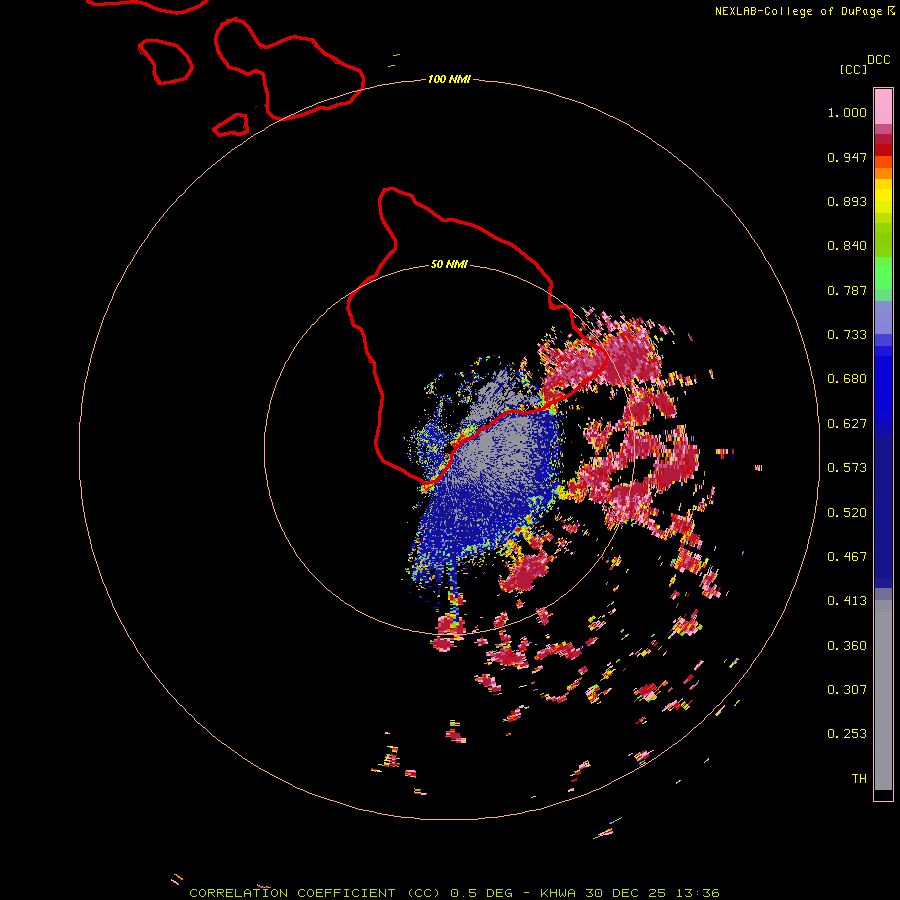Select the 0.360 legend value

847,646
